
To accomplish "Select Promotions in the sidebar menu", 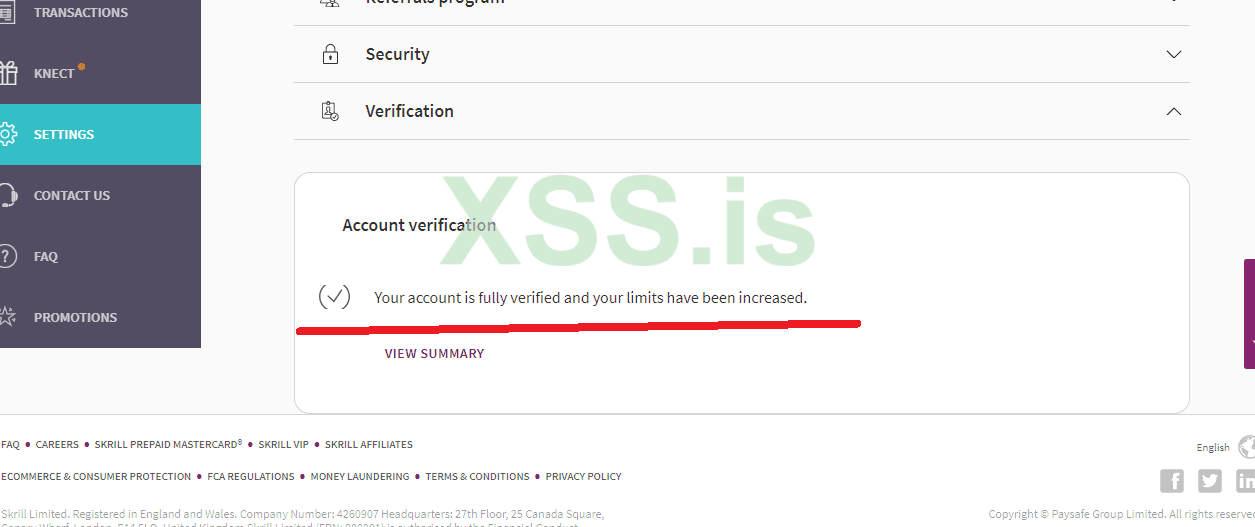I will pos(75,317).
